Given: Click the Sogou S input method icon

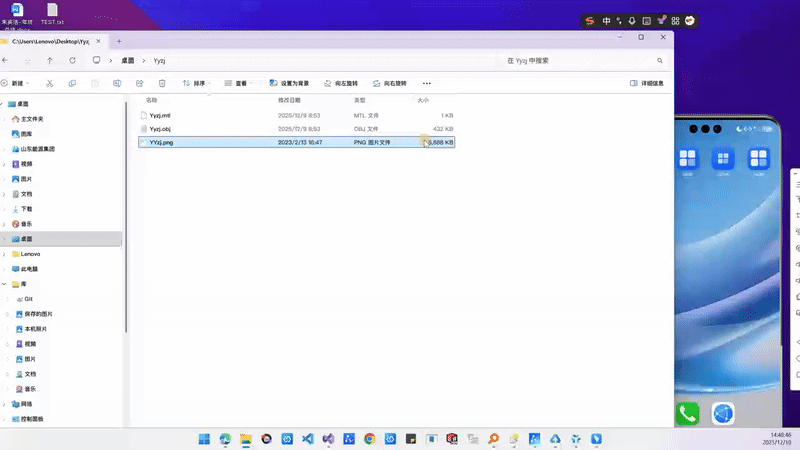Looking at the screenshot, I should tap(590, 21).
